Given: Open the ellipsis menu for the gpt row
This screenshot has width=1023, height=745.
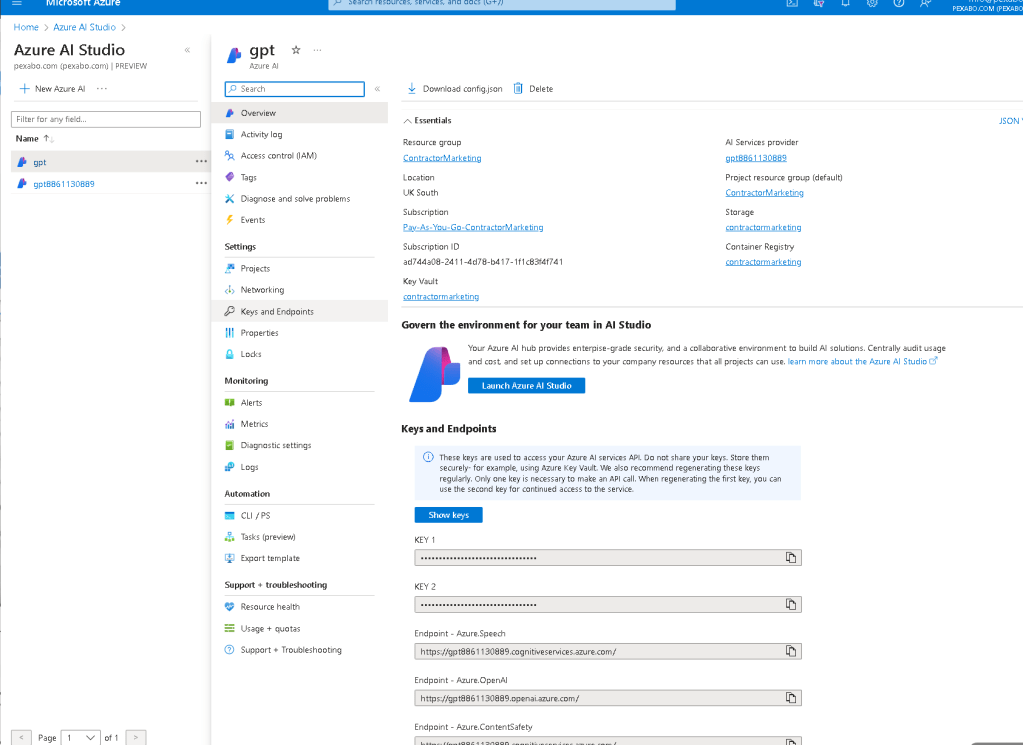Looking at the screenshot, I should (x=201, y=162).
